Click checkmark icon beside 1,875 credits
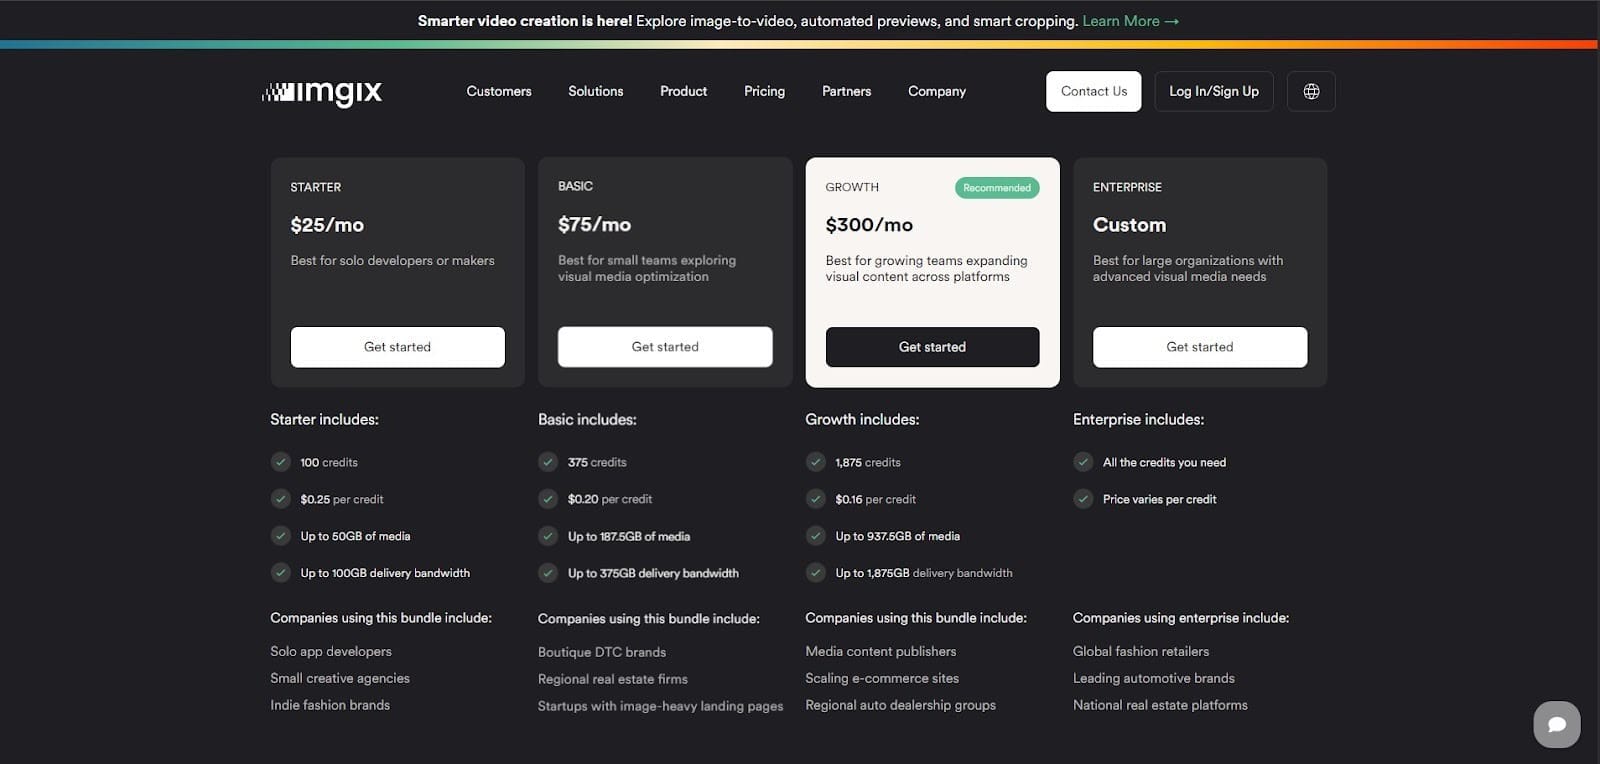This screenshot has height=764, width=1600. (816, 462)
